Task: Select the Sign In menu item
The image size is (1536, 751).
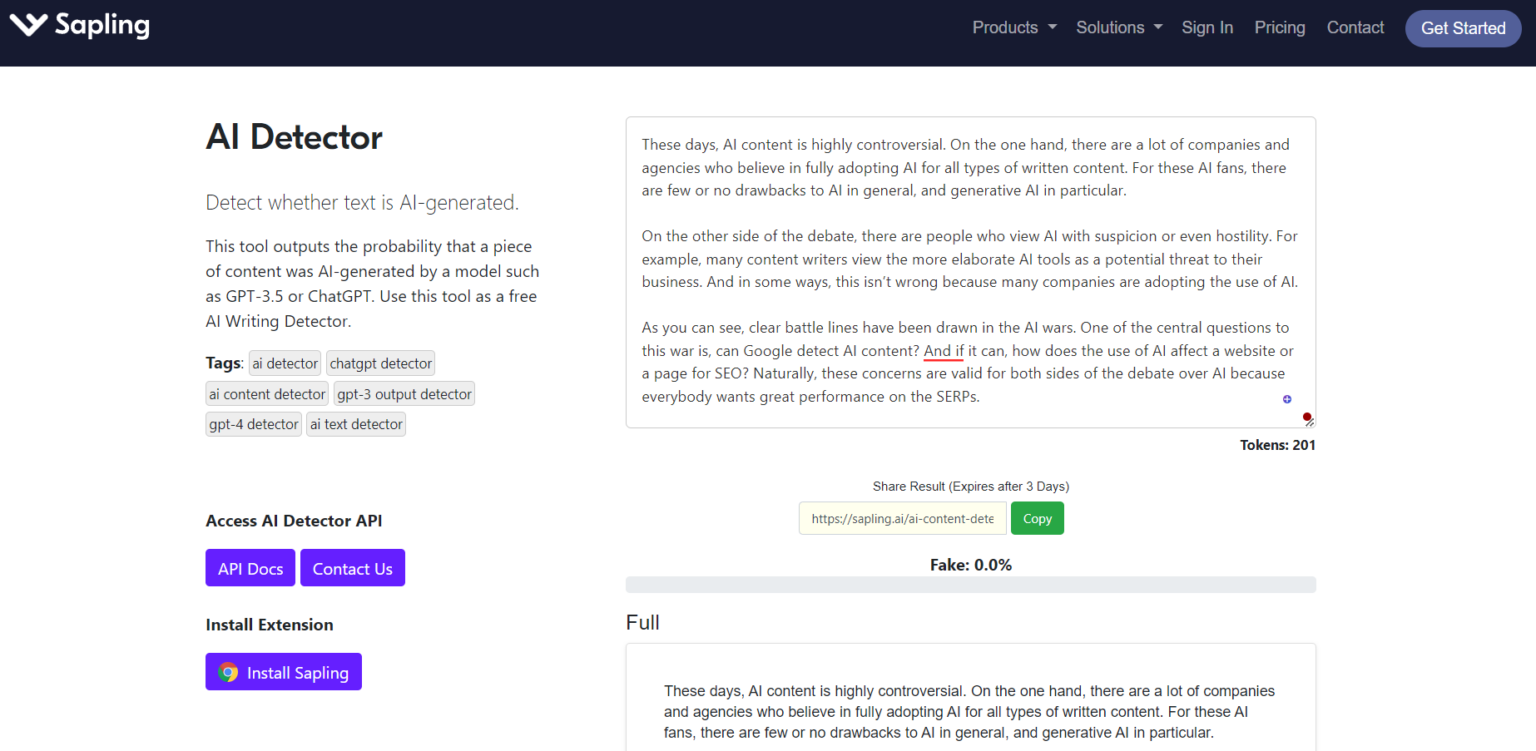Action: coord(1207,27)
